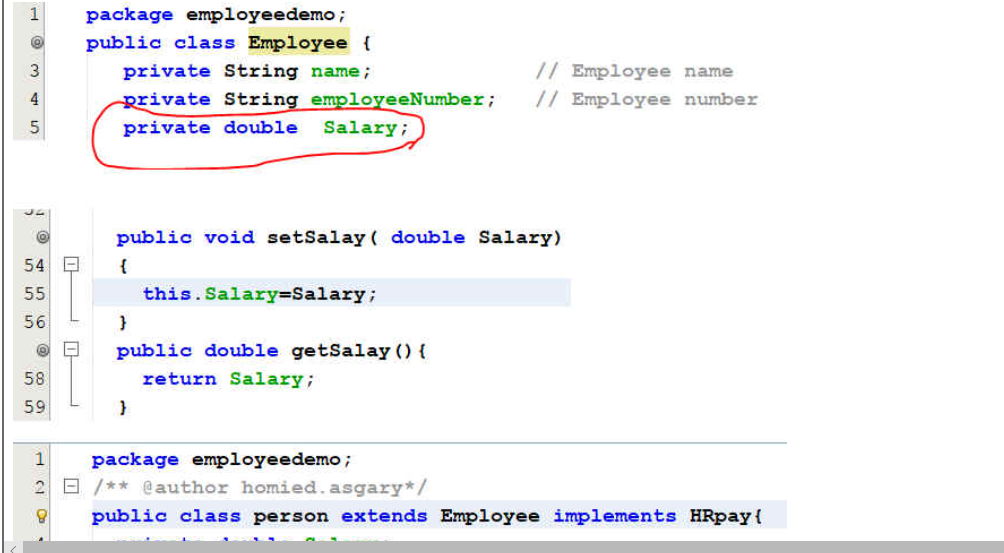This screenshot has height=553, width=1004.
Task: Click the 'getSalay' method name
Action: pyautogui.click(x=341, y=351)
